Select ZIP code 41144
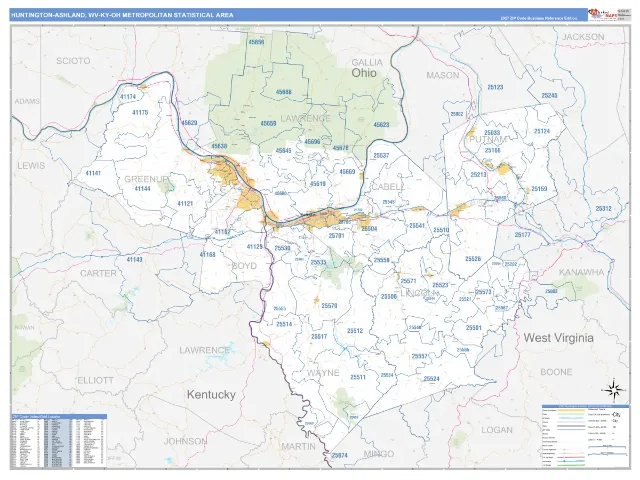The image size is (640, 480). [142, 189]
